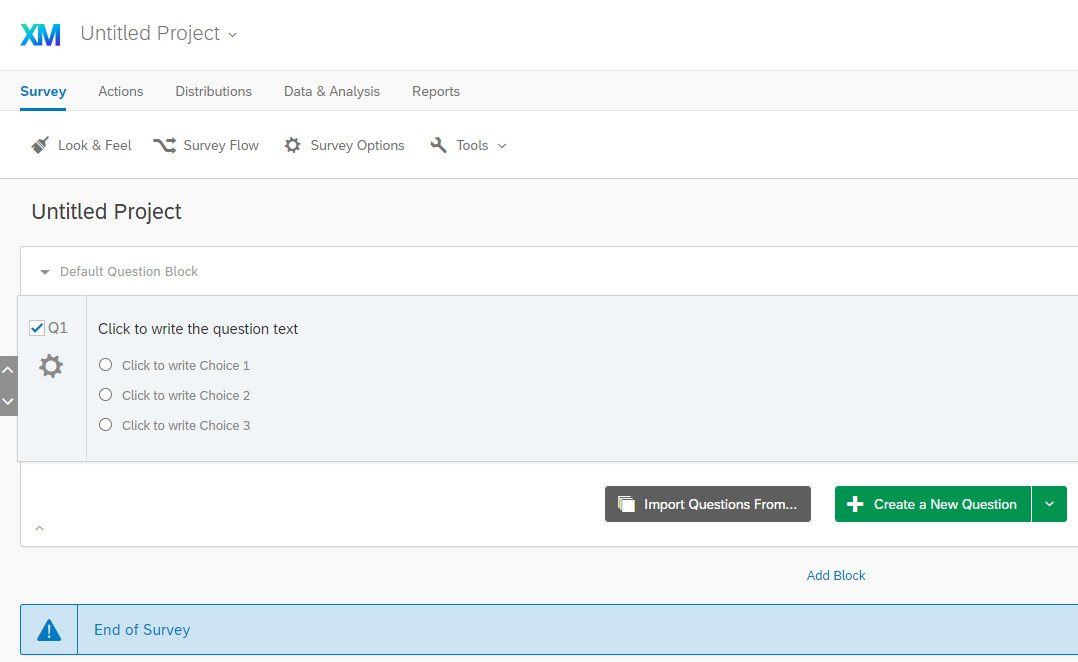
Task: Select the Choice 3 radio button
Action: tap(105, 424)
